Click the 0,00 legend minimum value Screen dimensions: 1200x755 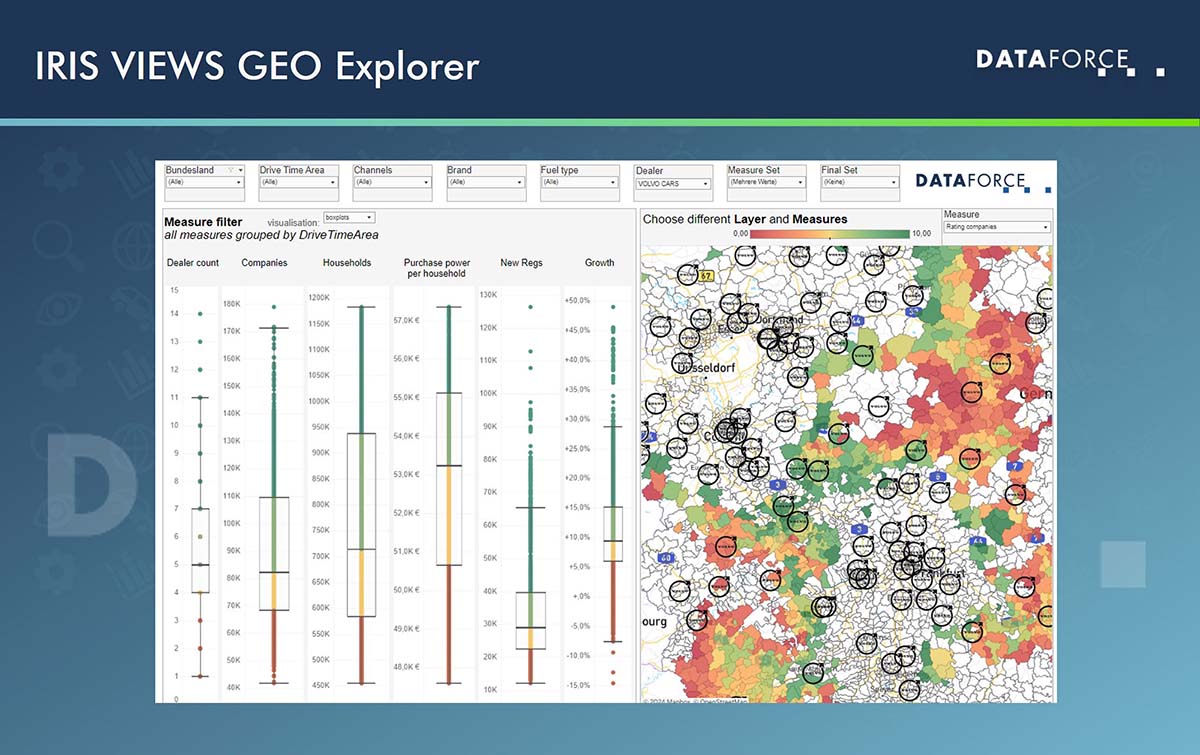pos(741,233)
